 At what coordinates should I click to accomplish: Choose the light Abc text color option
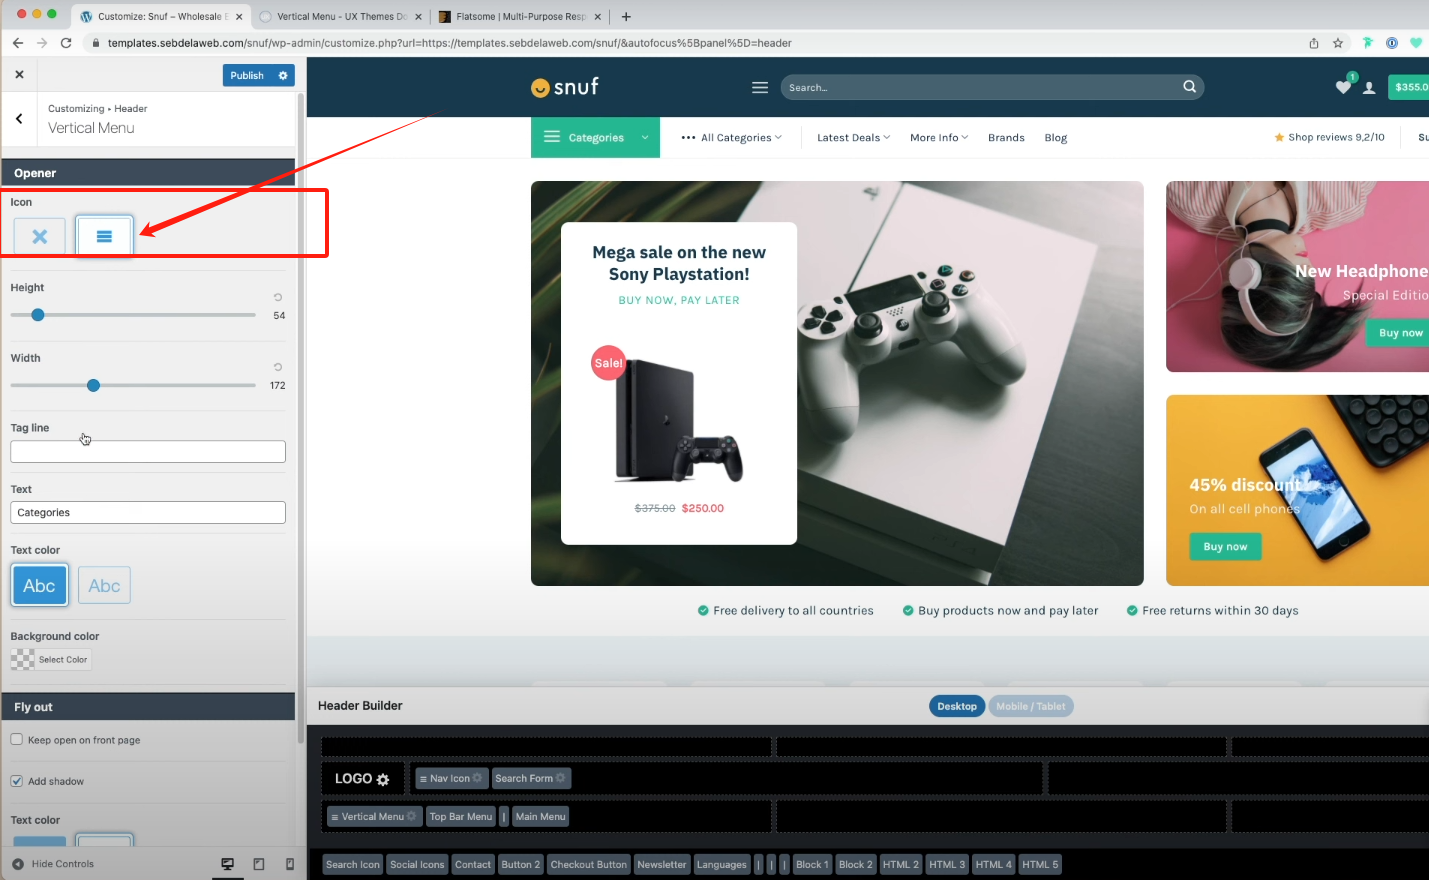click(104, 586)
